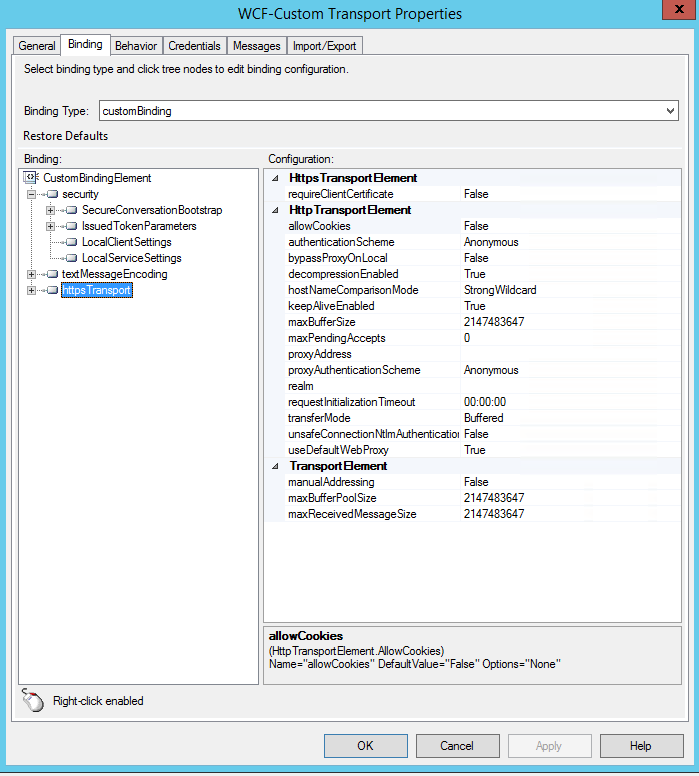Click the Cancel button
Viewport: 699px width, 776px height.
coord(457,746)
